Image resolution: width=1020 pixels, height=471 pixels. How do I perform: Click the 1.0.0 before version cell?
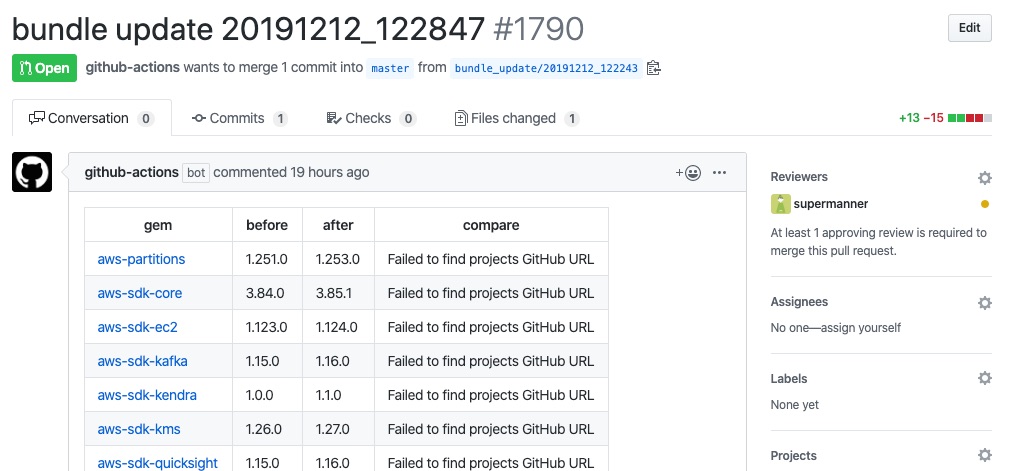pos(267,395)
